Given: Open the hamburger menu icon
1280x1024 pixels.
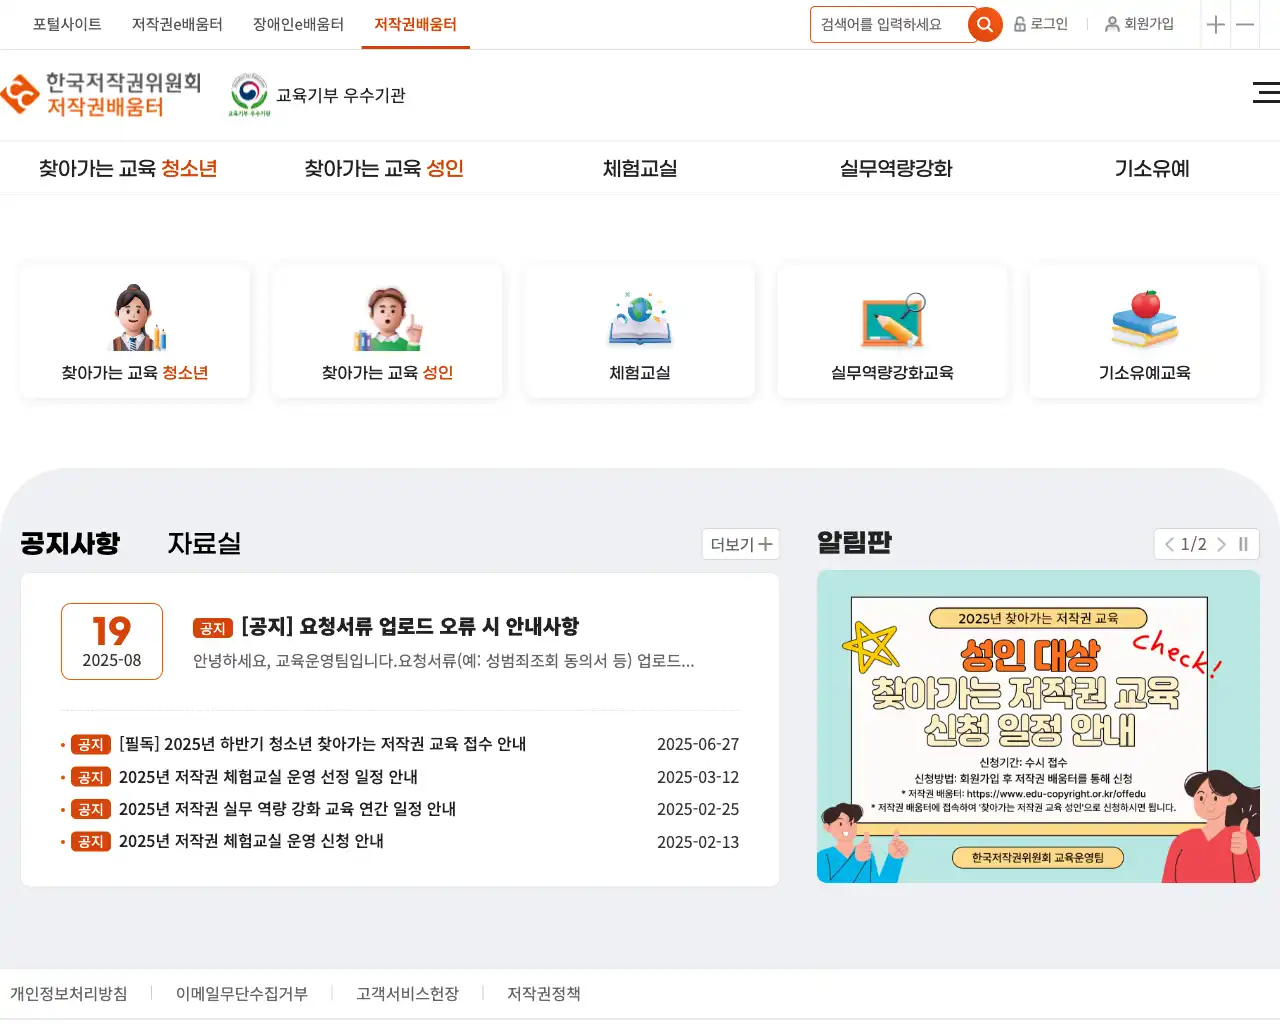Looking at the screenshot, I should [x=1265, y=93].
